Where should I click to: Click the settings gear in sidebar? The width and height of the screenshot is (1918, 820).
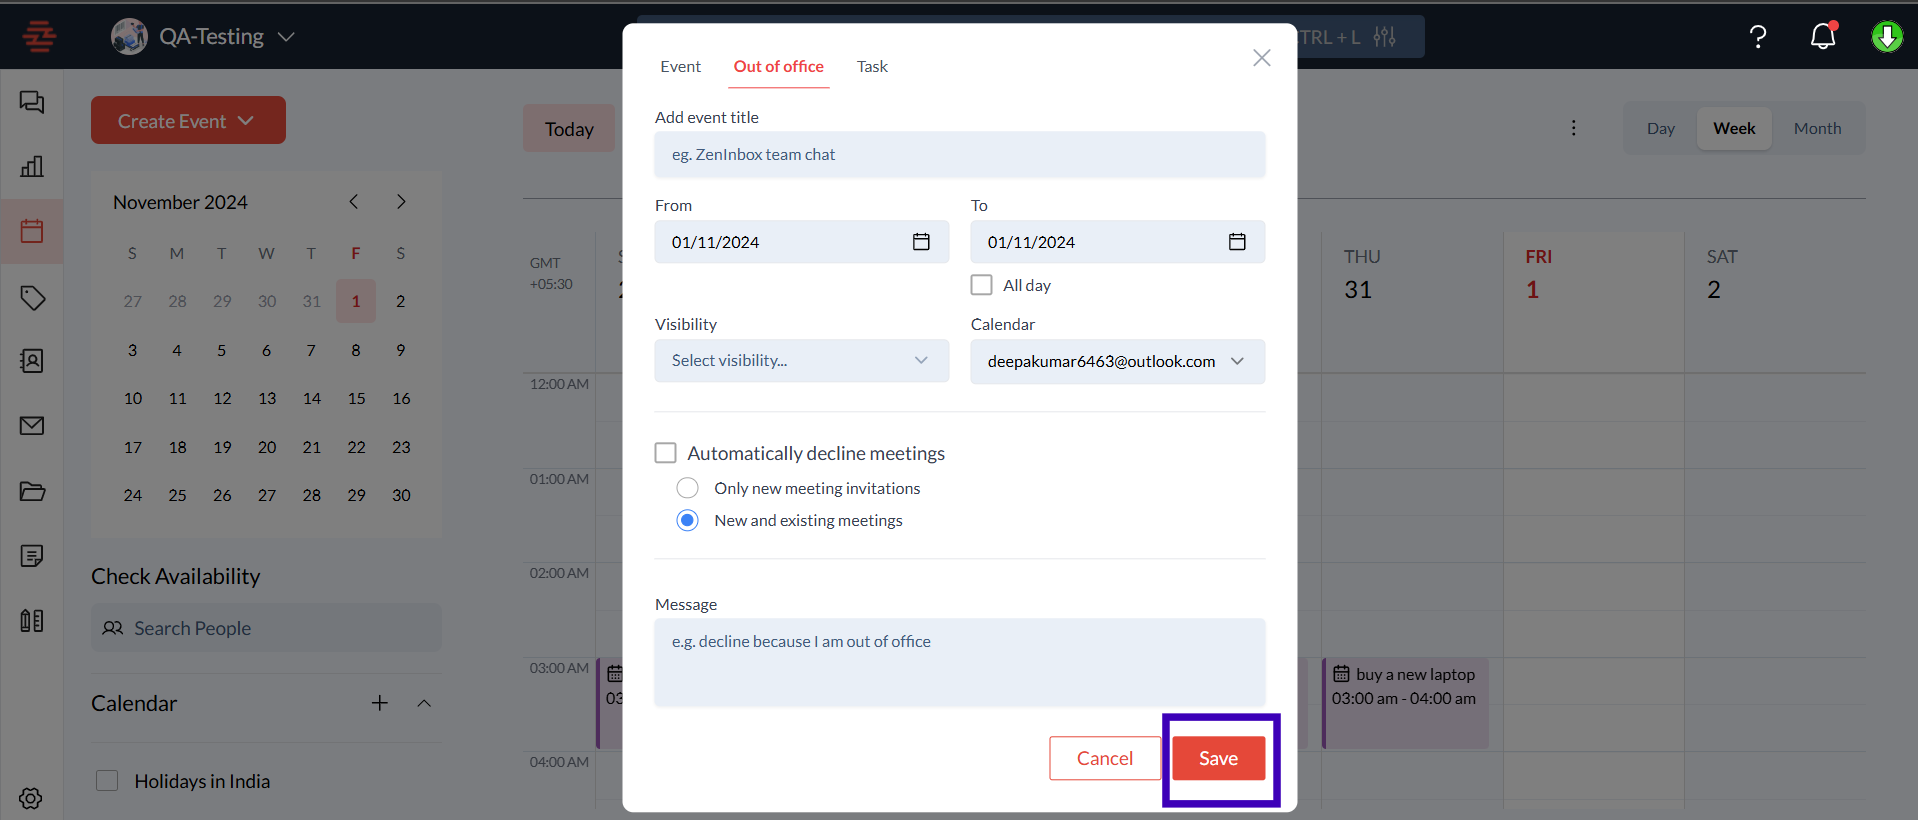pos(31,798)
